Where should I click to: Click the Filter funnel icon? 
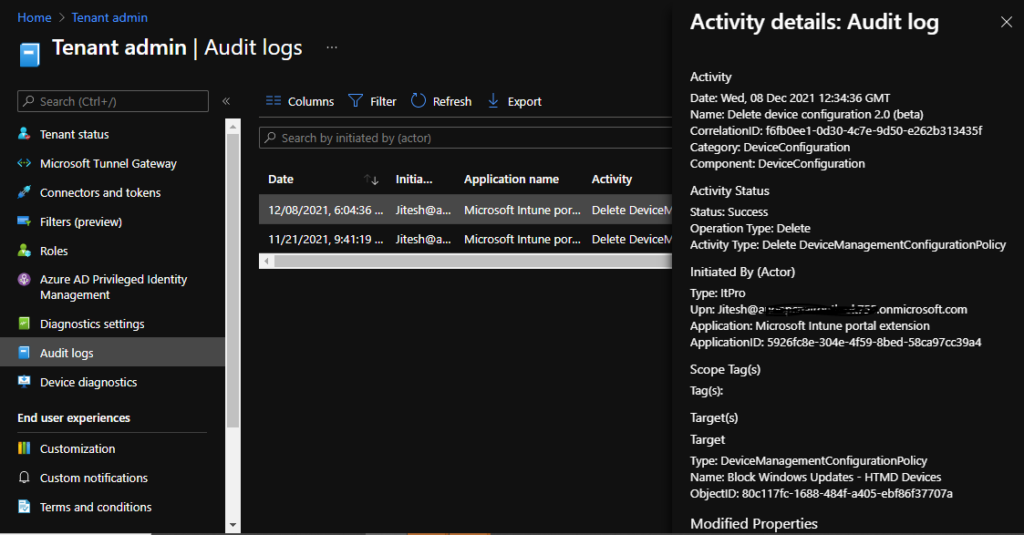tap(355, 101)
